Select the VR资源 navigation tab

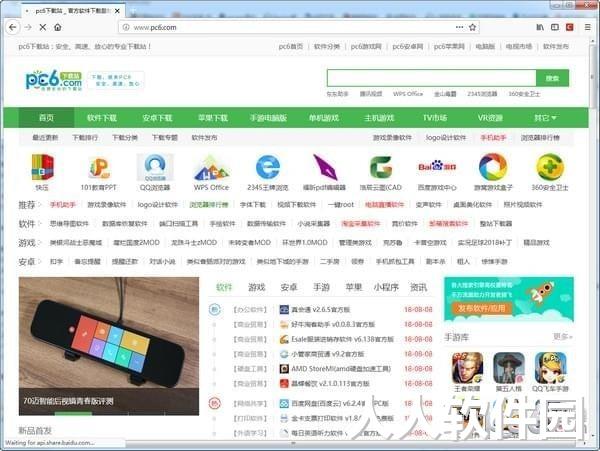pos(490,117)
